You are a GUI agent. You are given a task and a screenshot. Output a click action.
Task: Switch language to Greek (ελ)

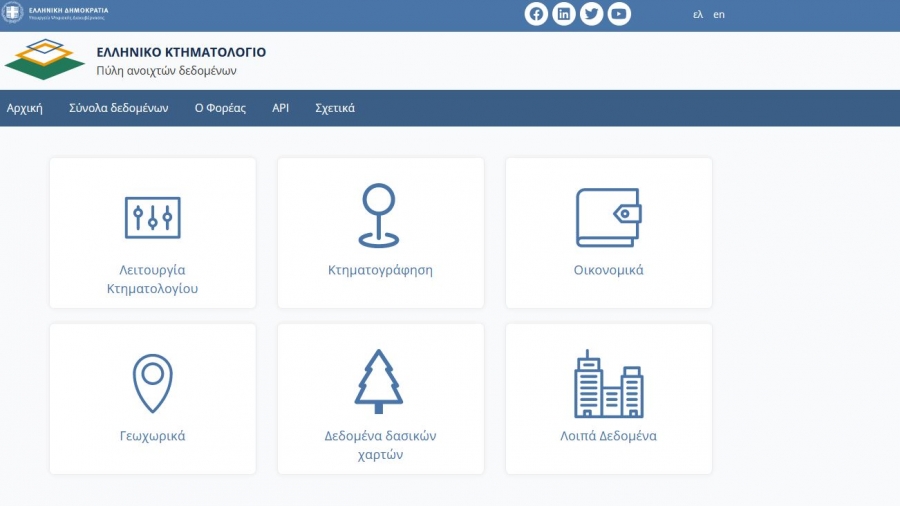(697, 15)
